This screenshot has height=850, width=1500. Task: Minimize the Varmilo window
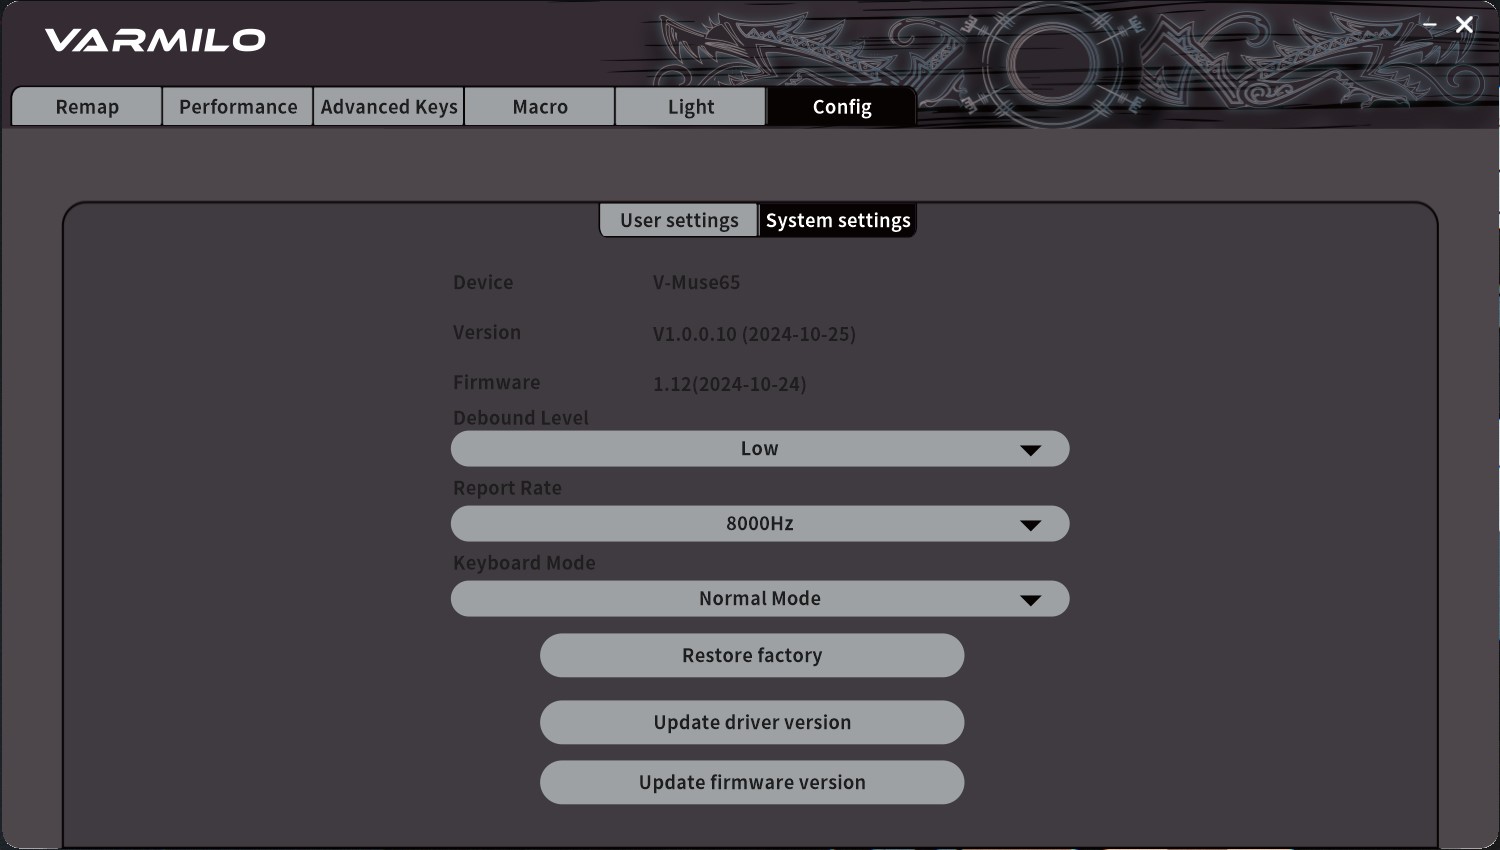(1430, 24)
